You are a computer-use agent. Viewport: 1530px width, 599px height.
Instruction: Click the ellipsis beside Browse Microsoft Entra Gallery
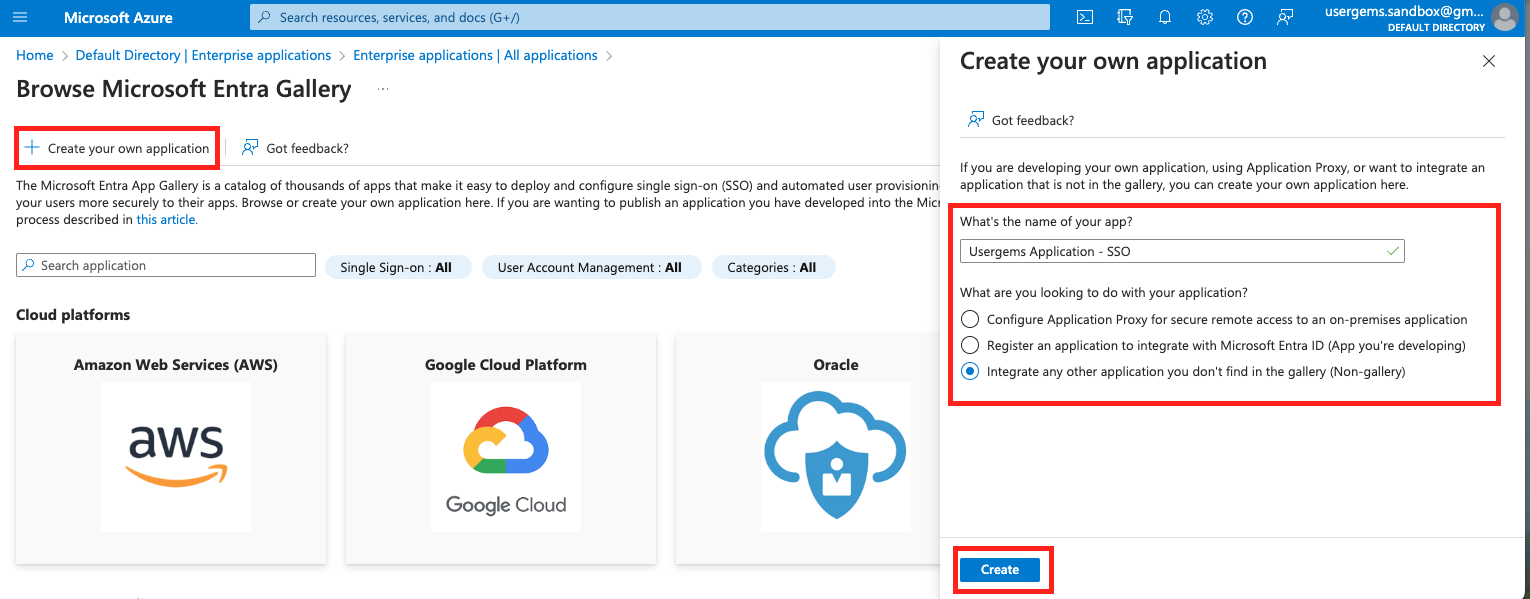click(382, 89)
